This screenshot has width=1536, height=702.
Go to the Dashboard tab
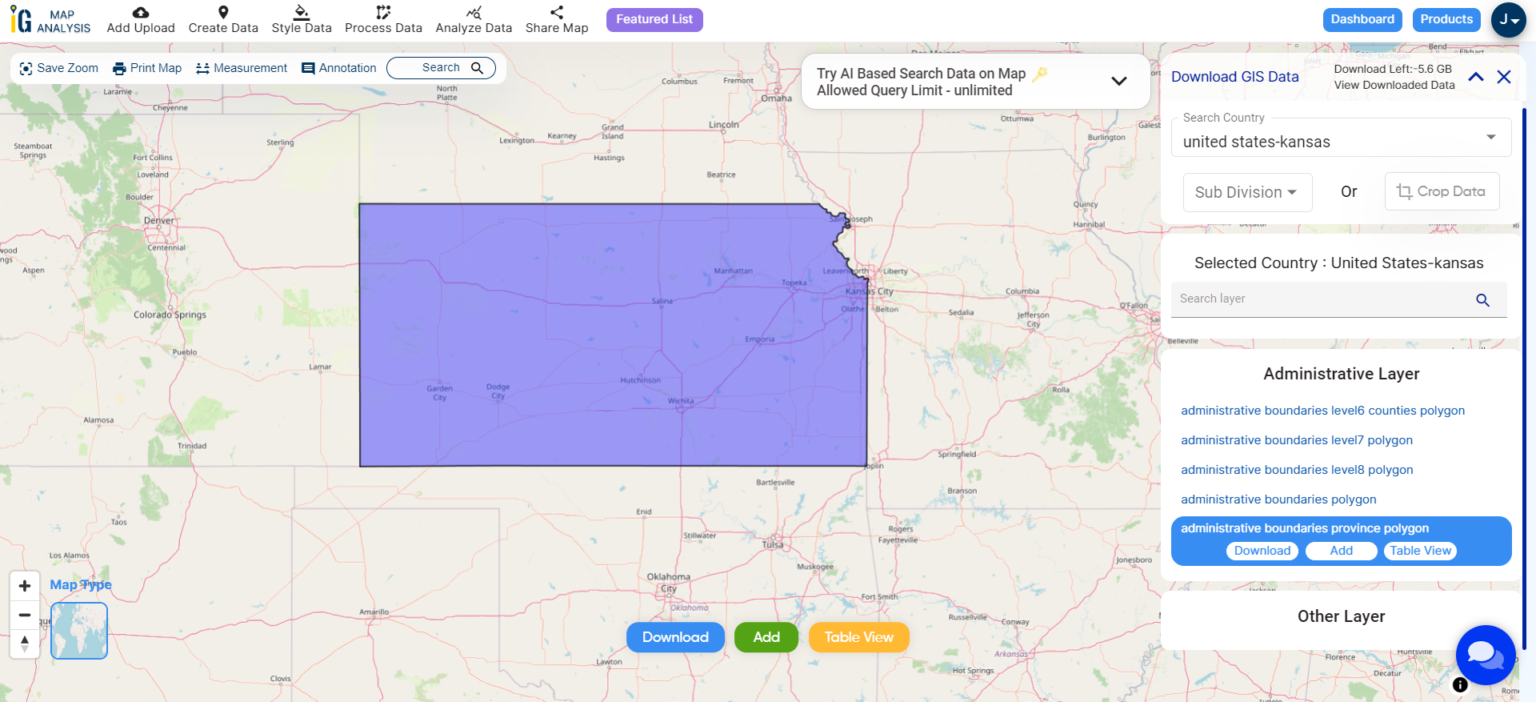pyautogui.click(x=1362, y=19)
